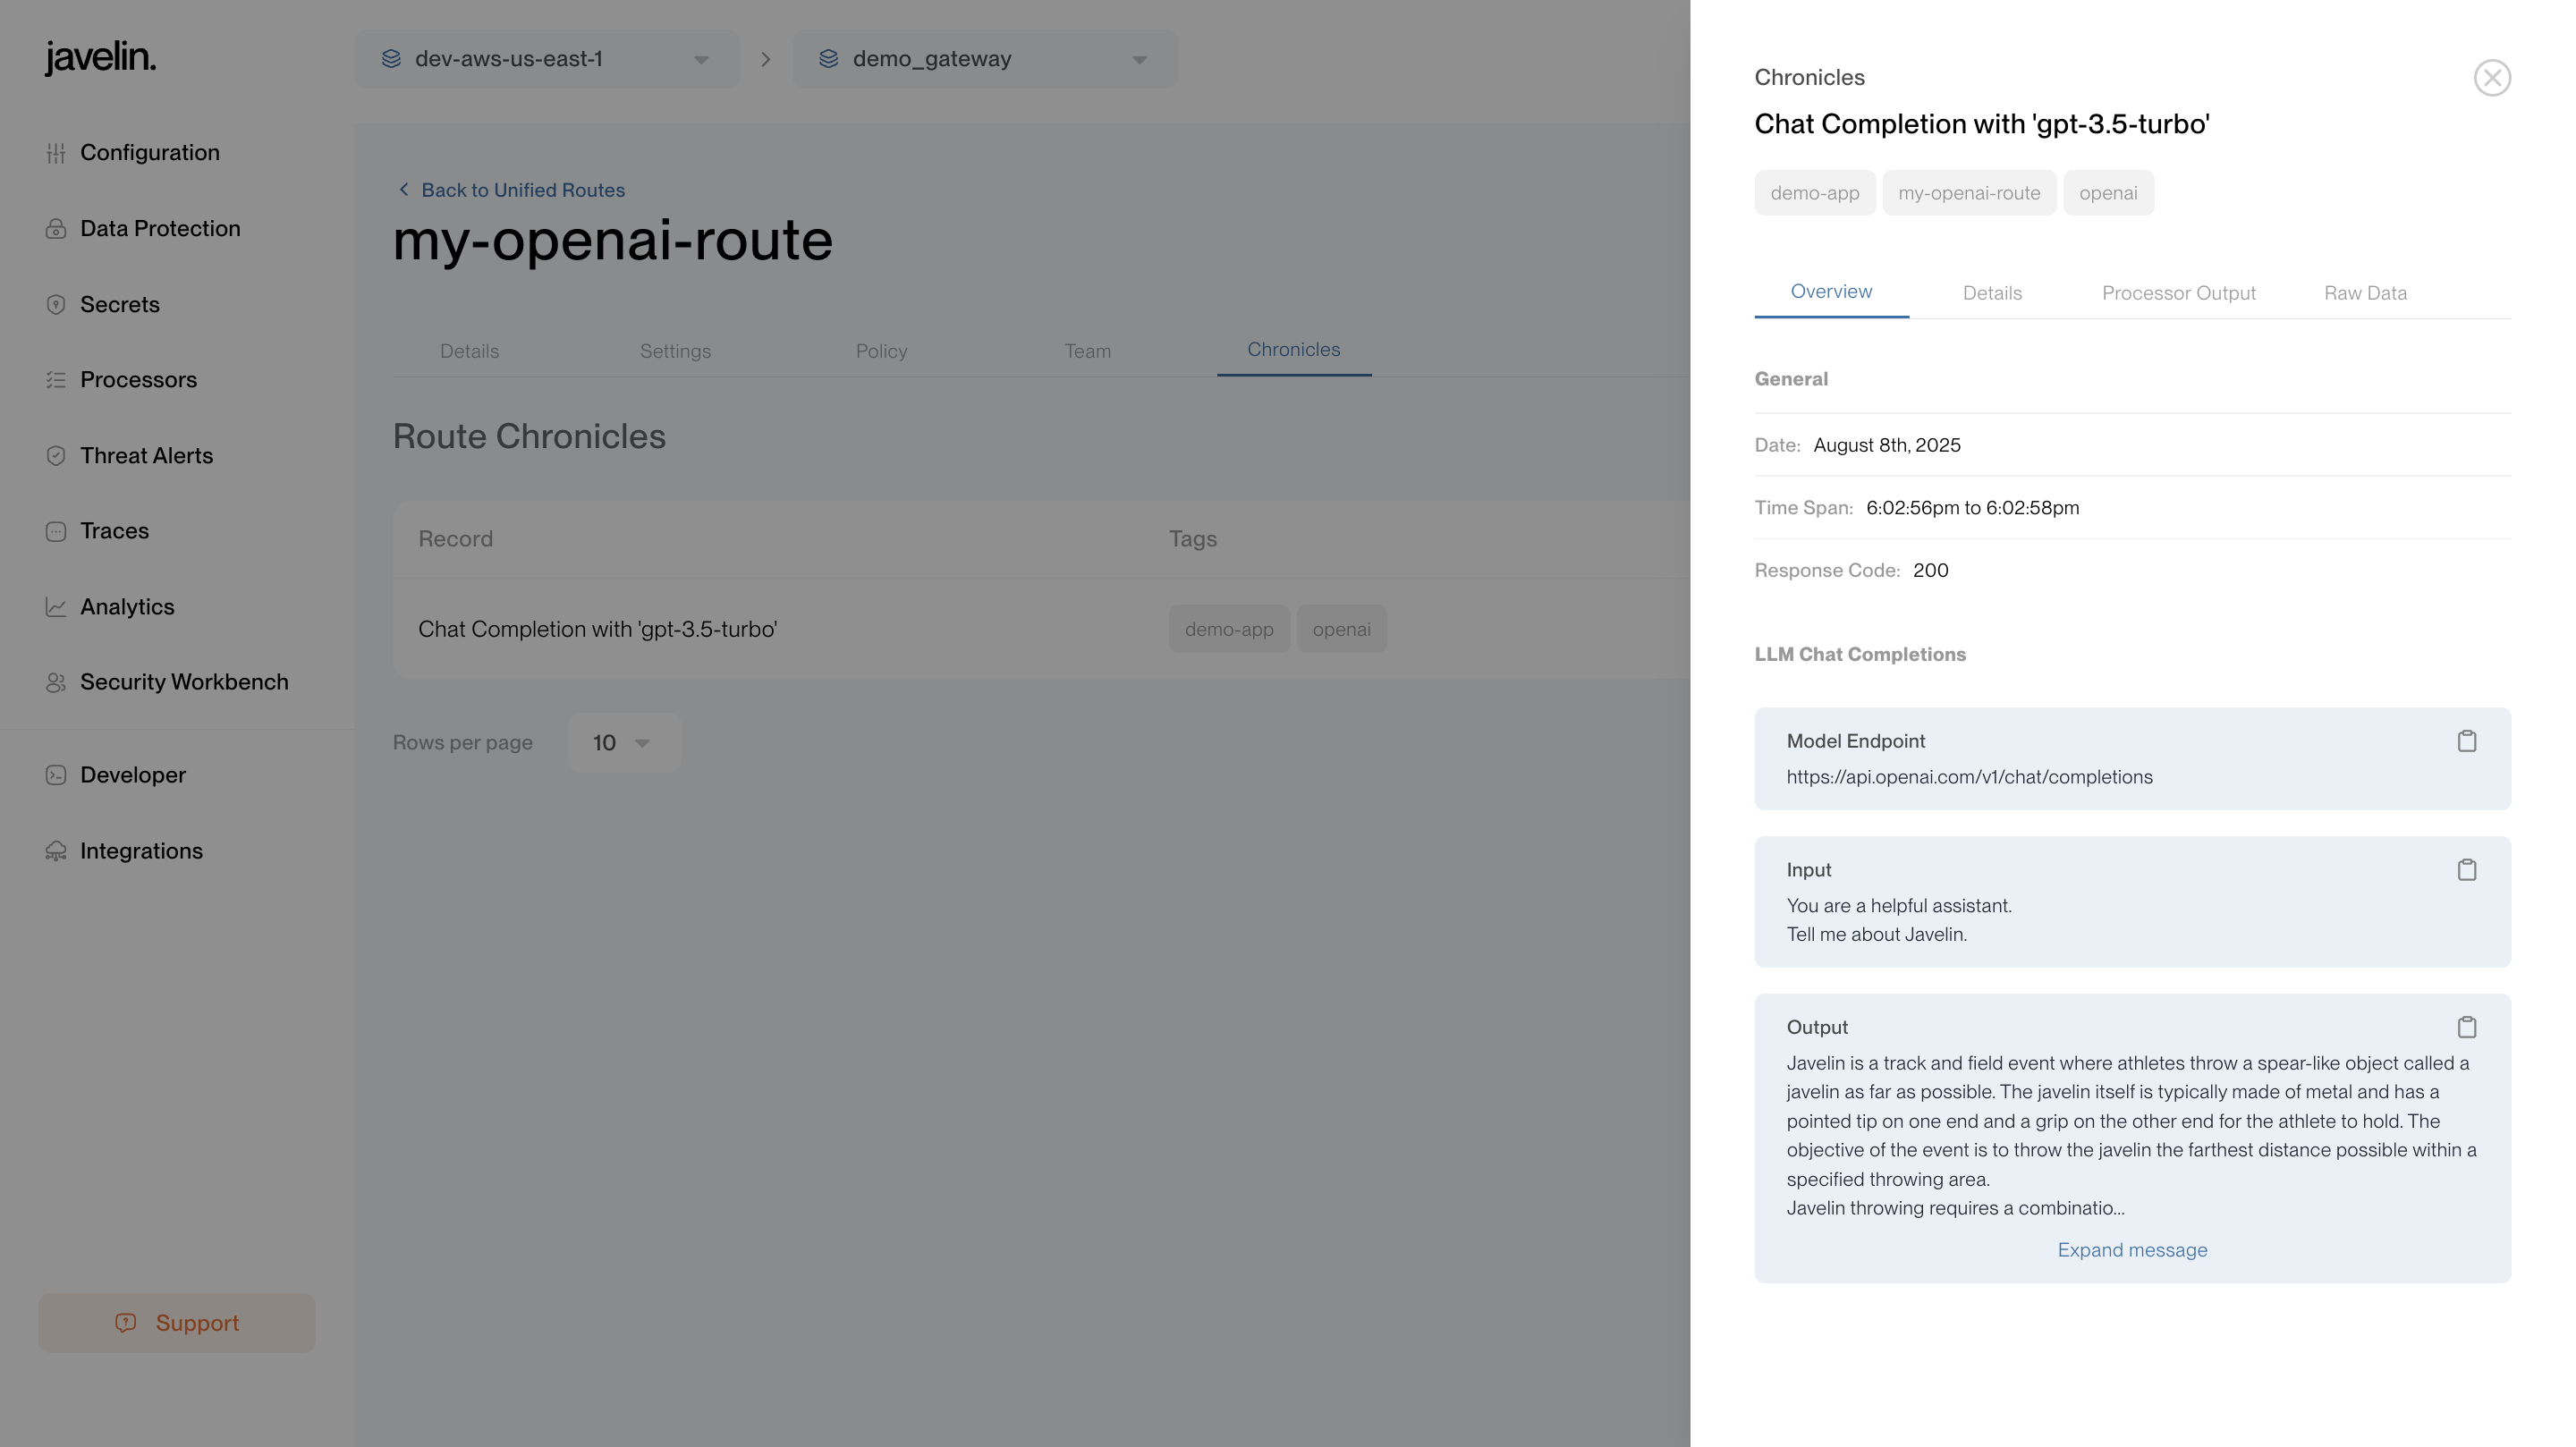Viewport: 2576px width, 1447px height.
Task: Open the Chat Completion record row
Action: coord(1041,629)
